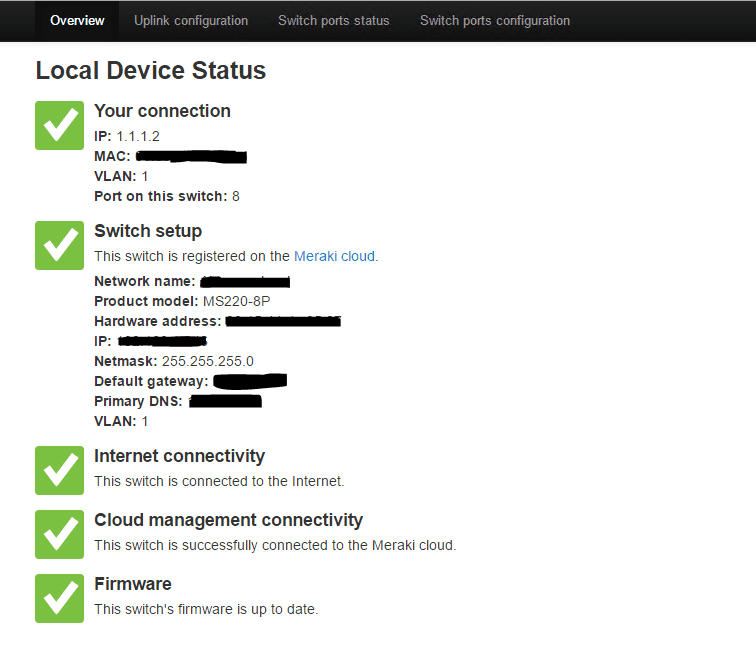Go to the Switch ports status tab

[x=334, y=20]
